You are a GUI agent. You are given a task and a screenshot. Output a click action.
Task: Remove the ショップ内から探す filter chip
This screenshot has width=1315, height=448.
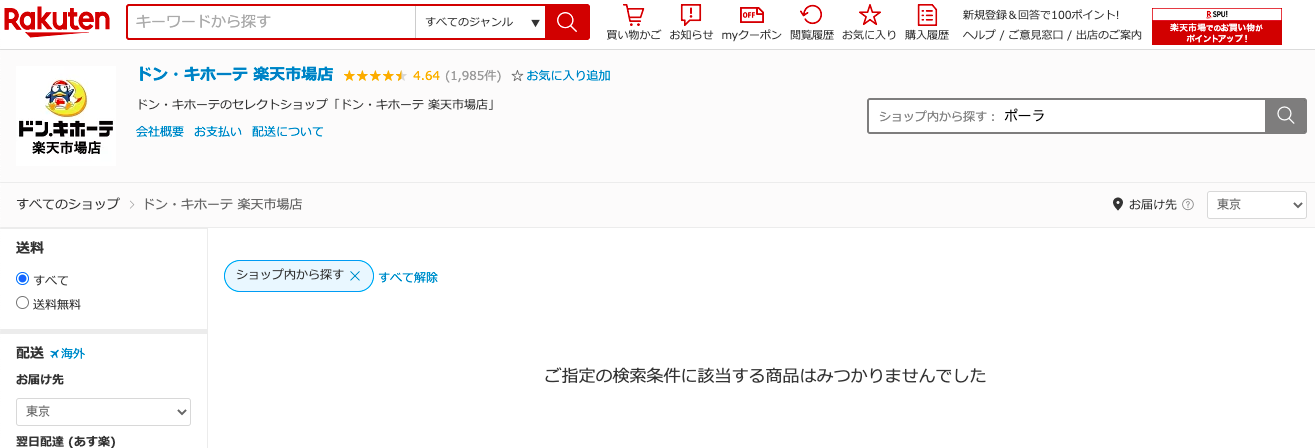(355, 276)
